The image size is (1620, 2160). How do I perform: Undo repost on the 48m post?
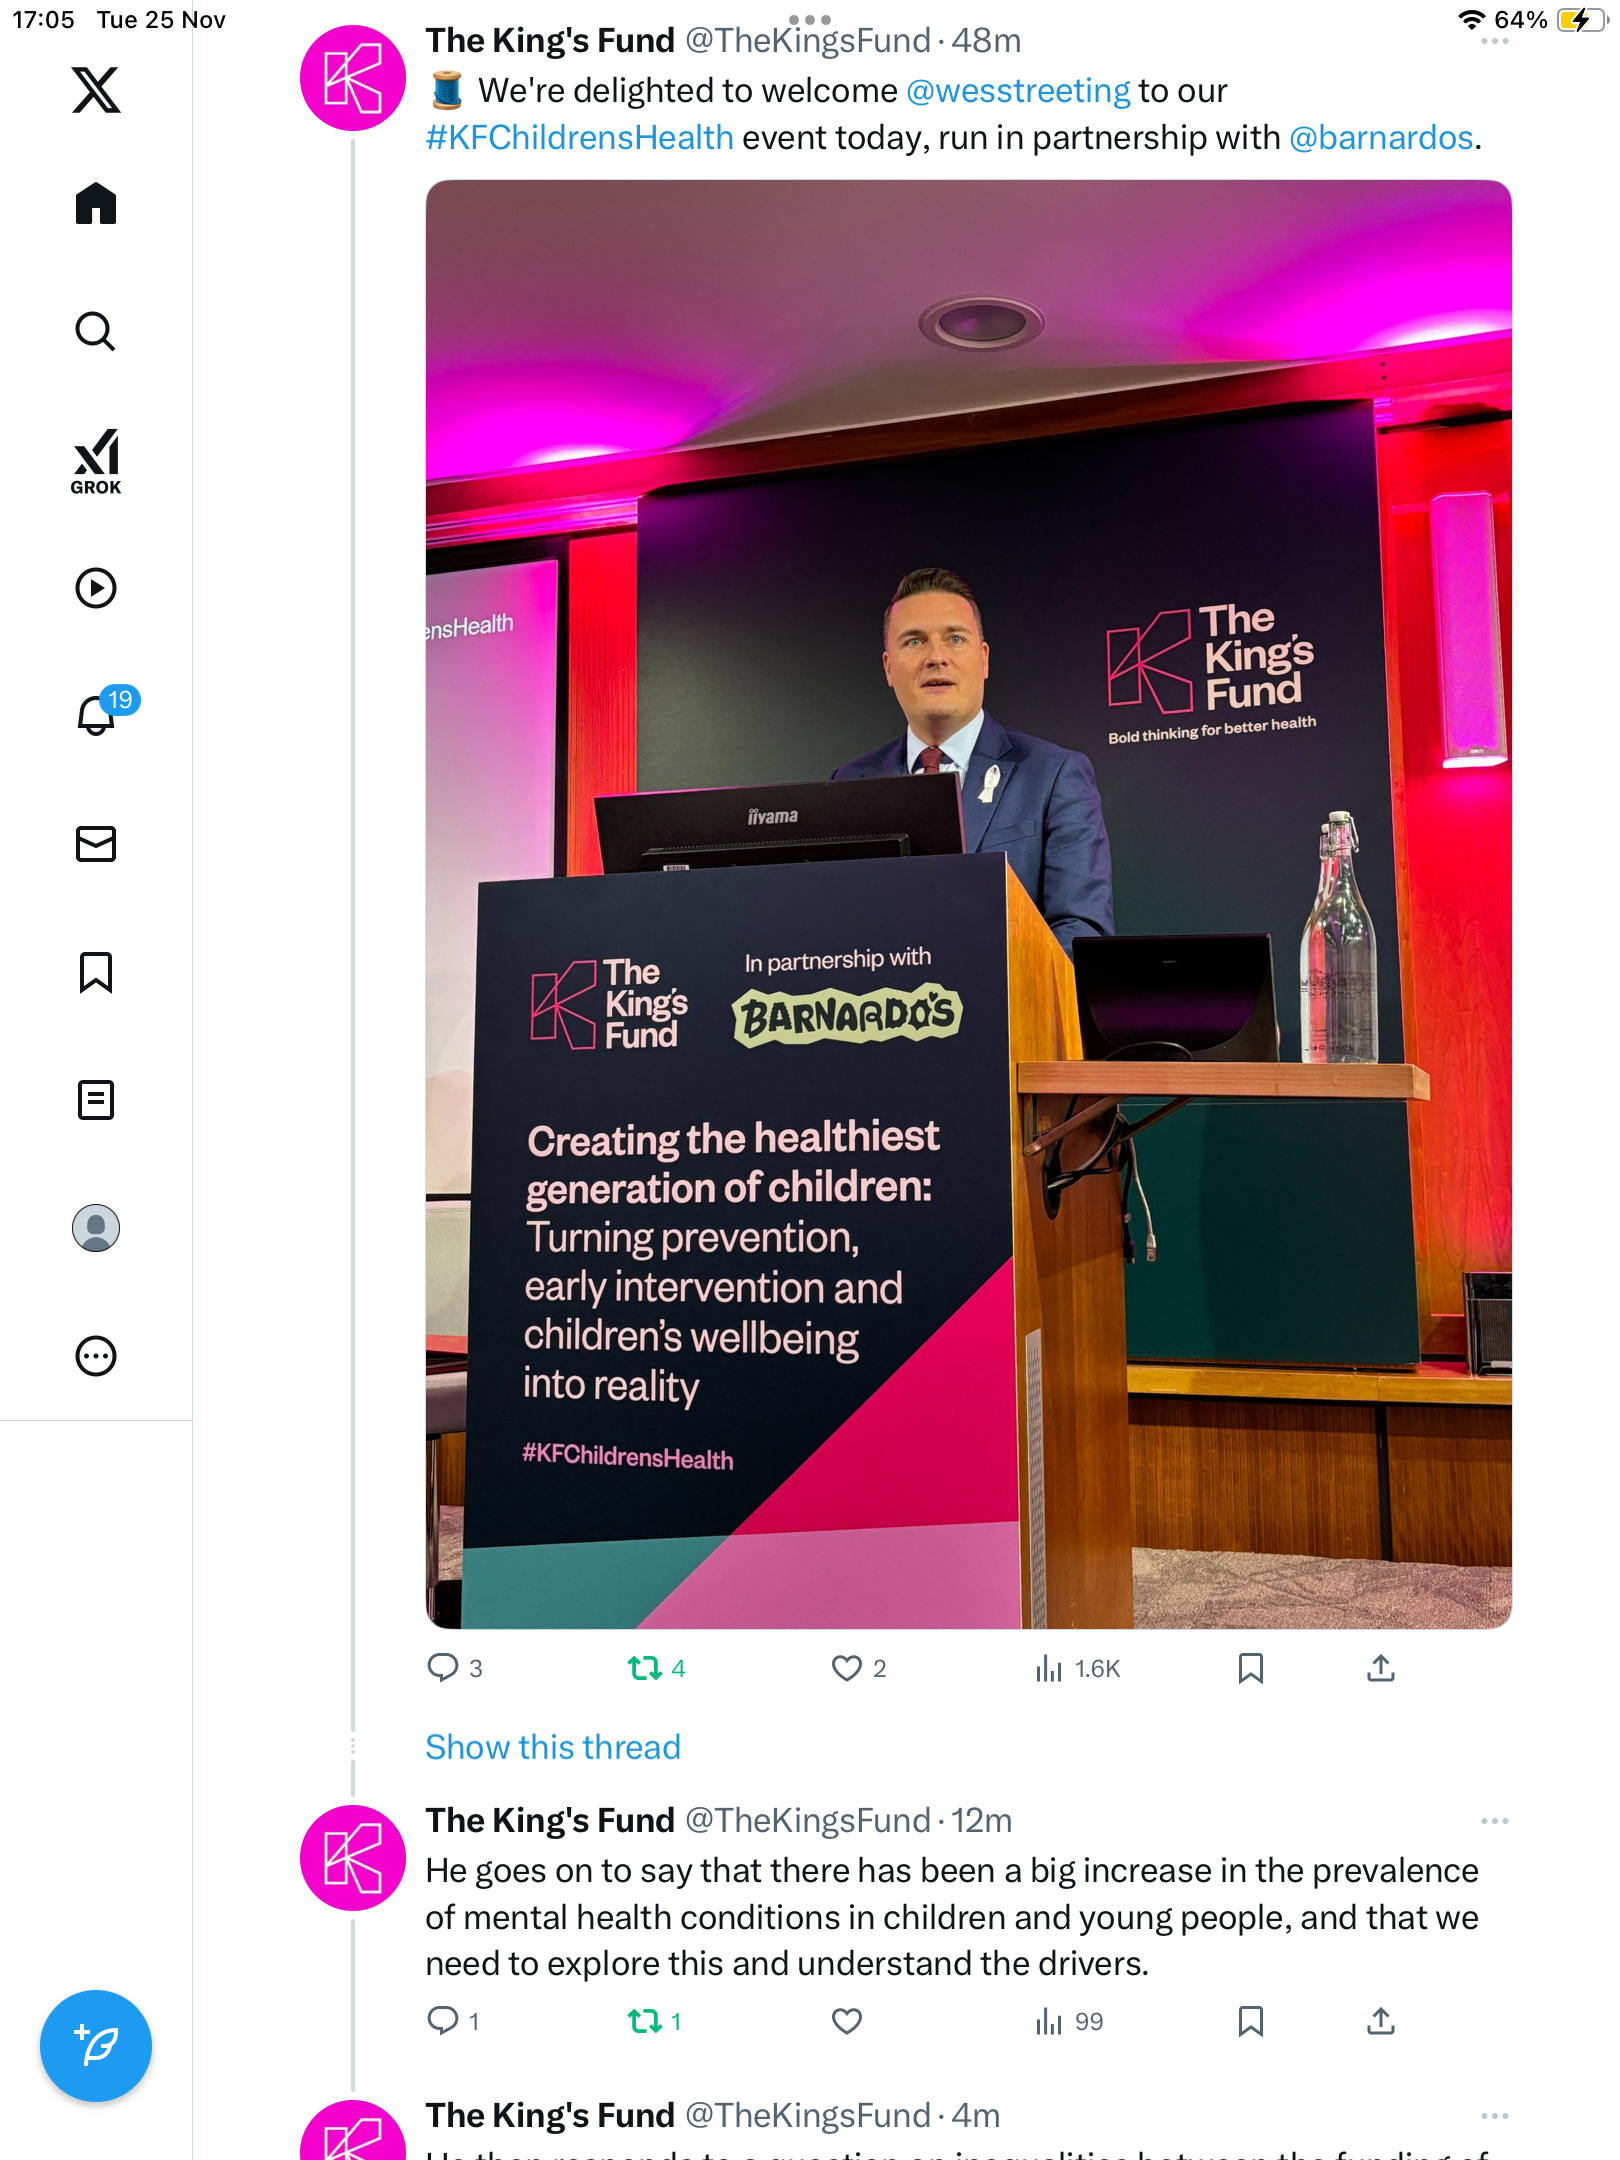coord(645,1668)
